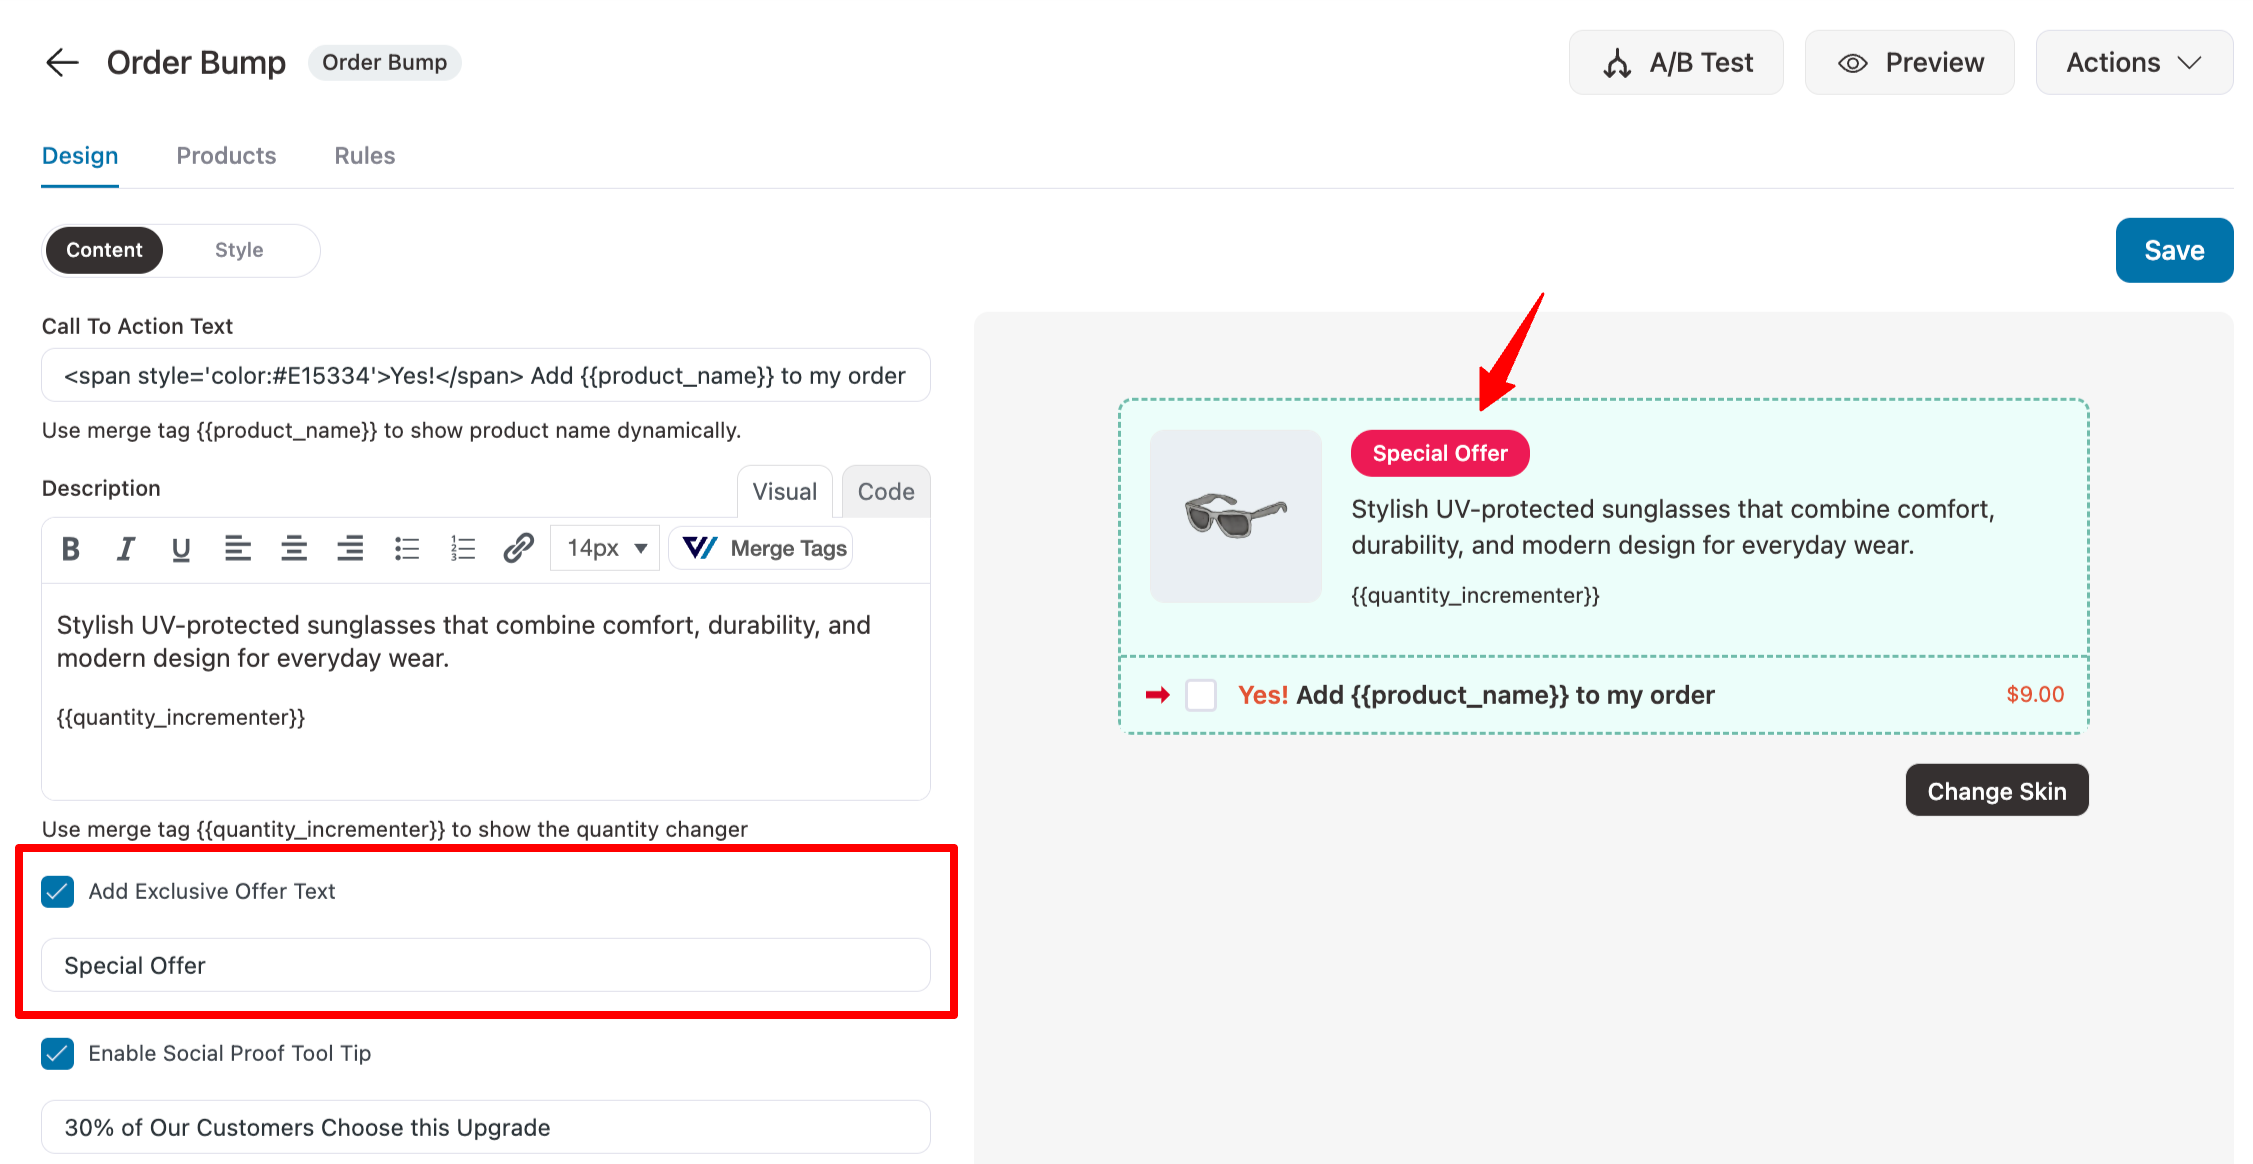Click the insert link icon
This screenshot has width=2253, height=1164.
[x=518, y=548]
